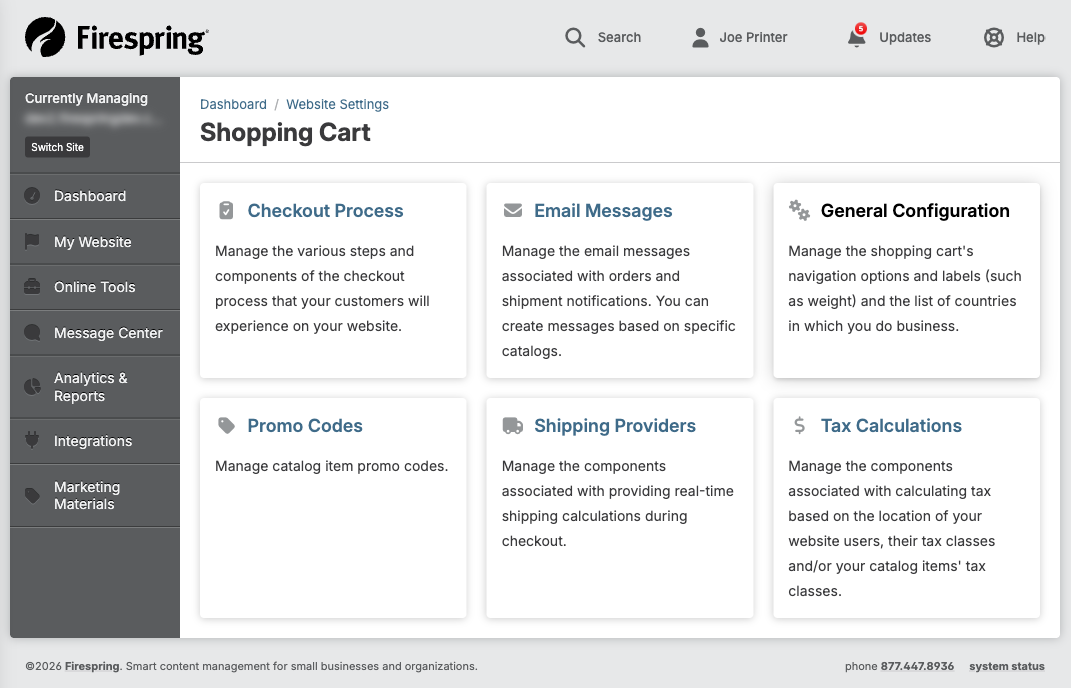This screenshot has height=688, width=1071.
Task: Open My Website in the sidebar
Action: (x=95, y=242)
